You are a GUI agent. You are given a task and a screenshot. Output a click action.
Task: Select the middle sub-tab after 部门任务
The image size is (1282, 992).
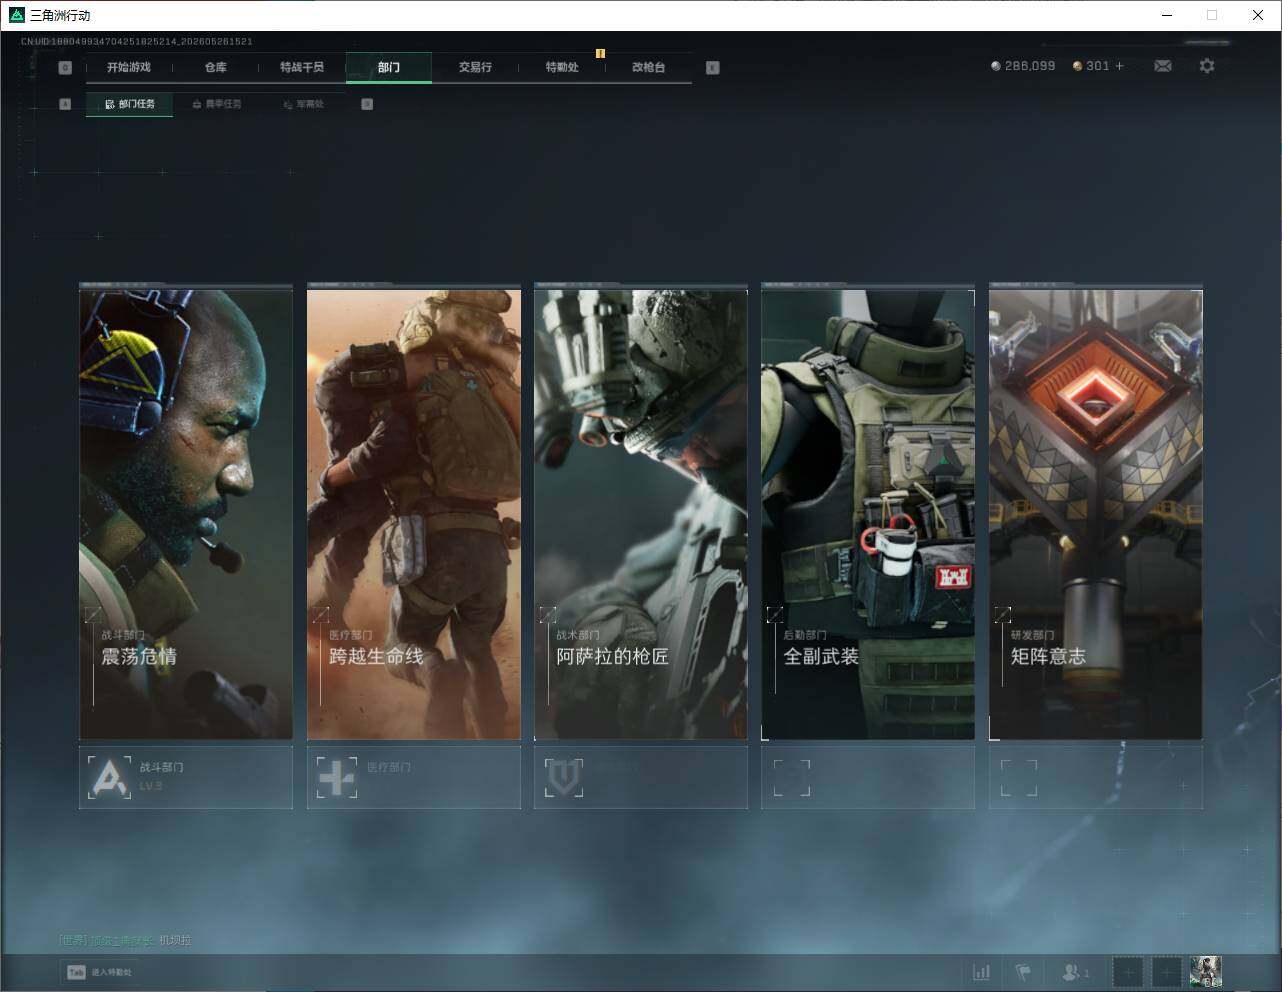click(216, 104)
